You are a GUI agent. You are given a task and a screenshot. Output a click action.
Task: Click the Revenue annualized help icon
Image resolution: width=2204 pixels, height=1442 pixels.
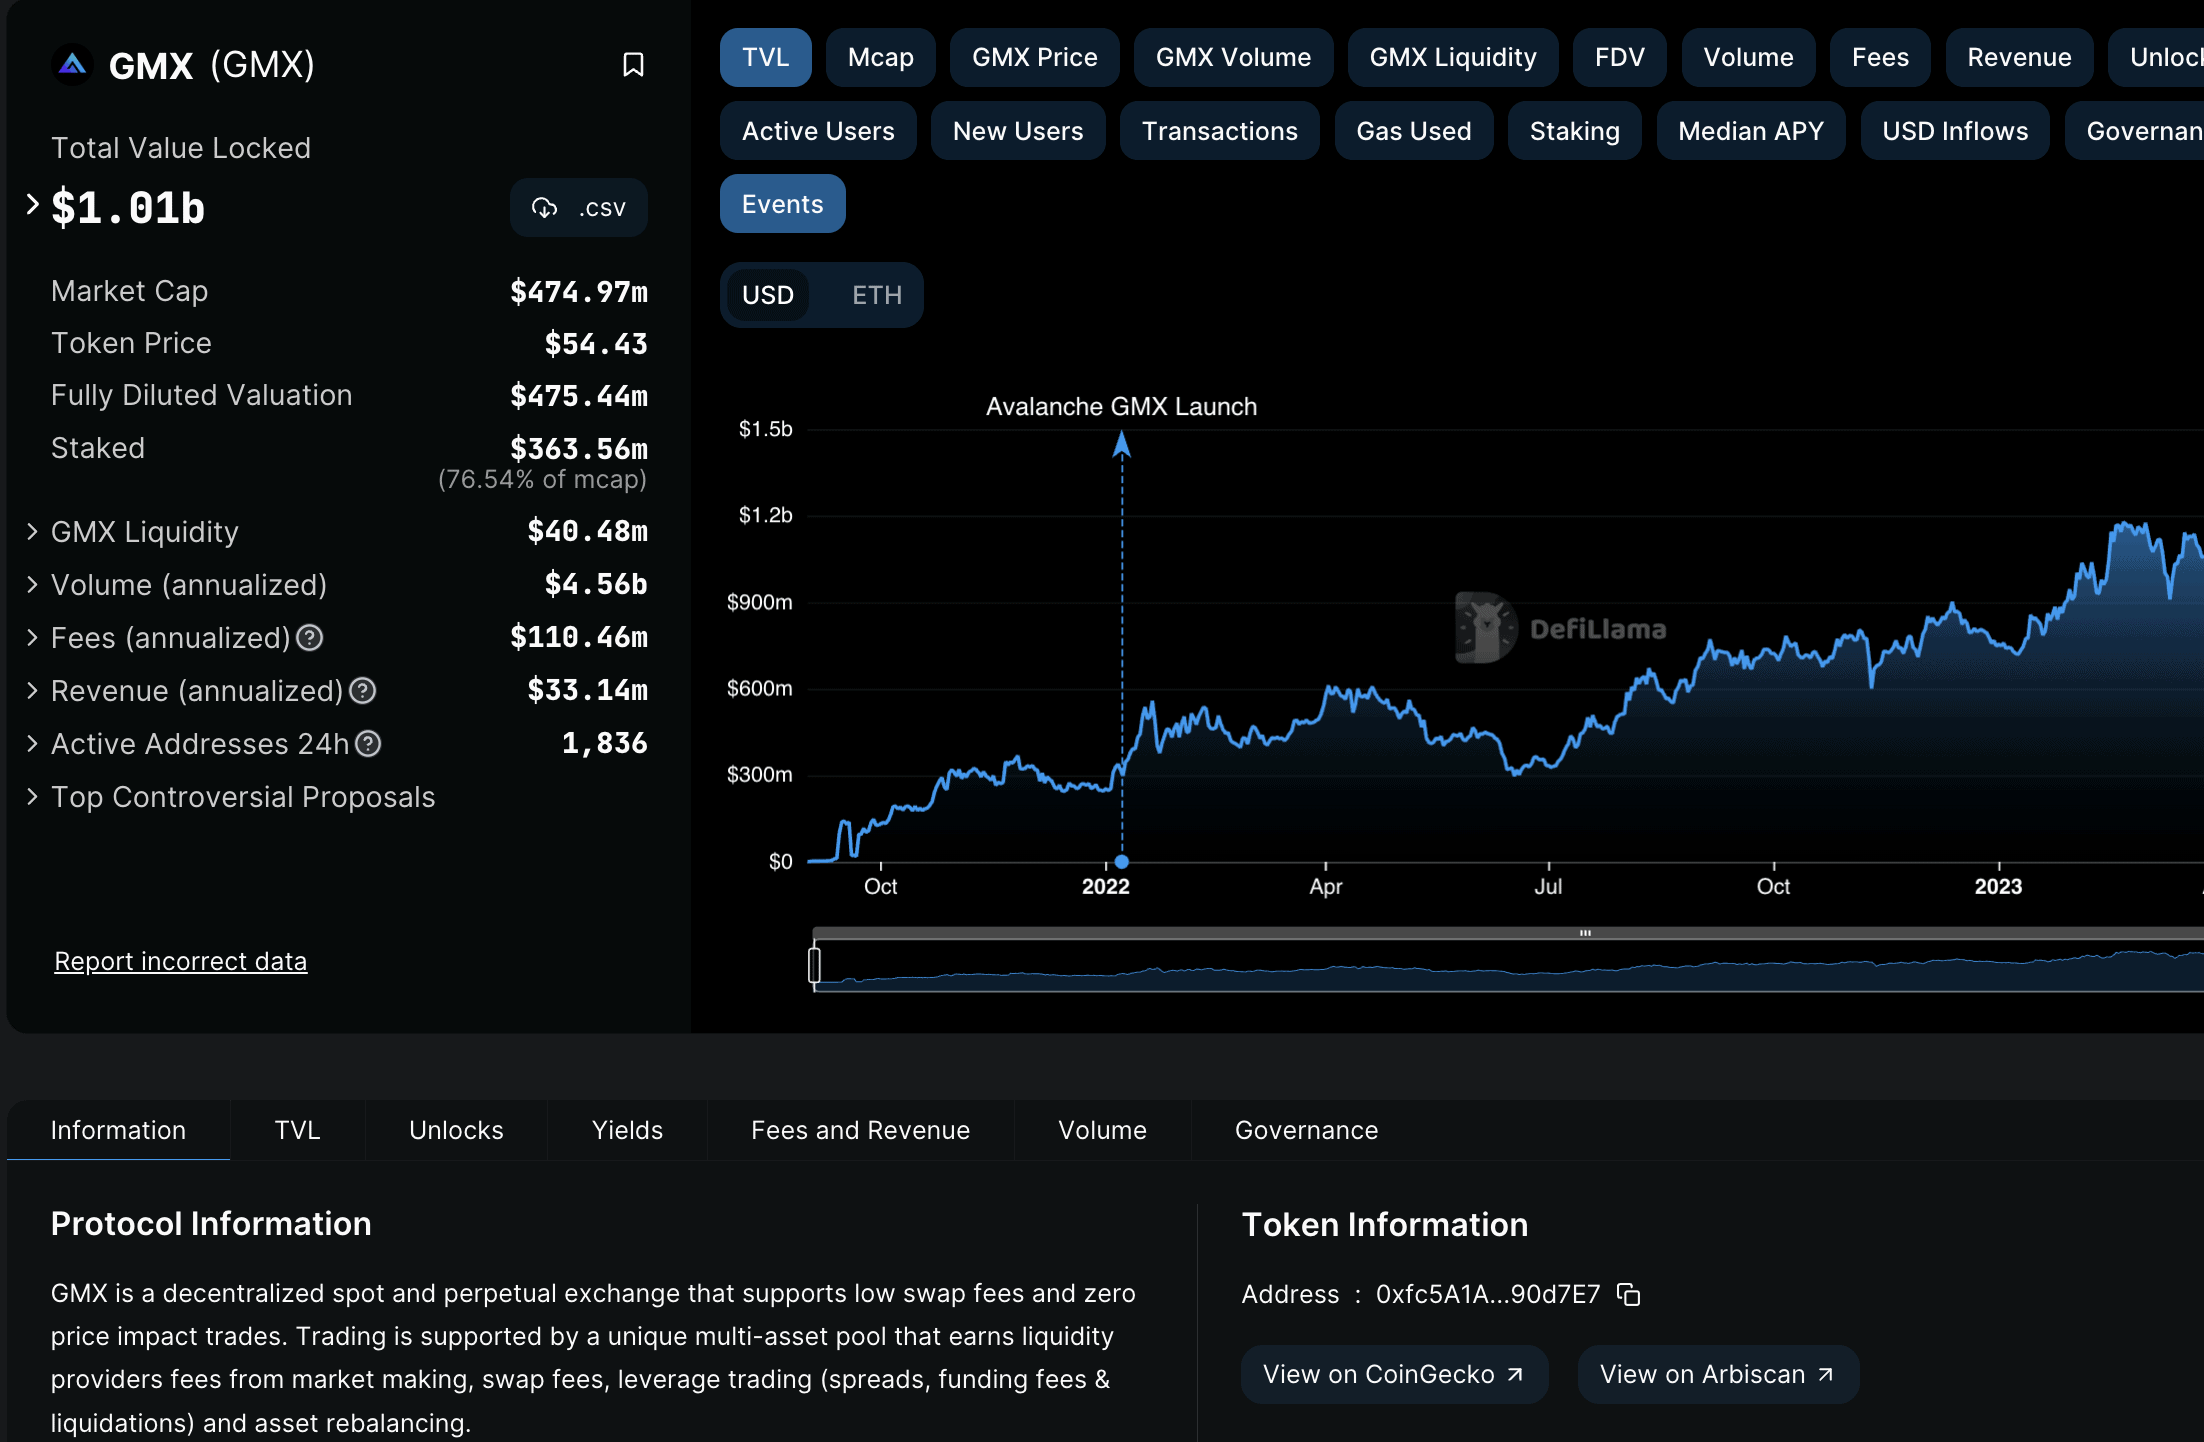pyautogui.click(x=363, y=691)
